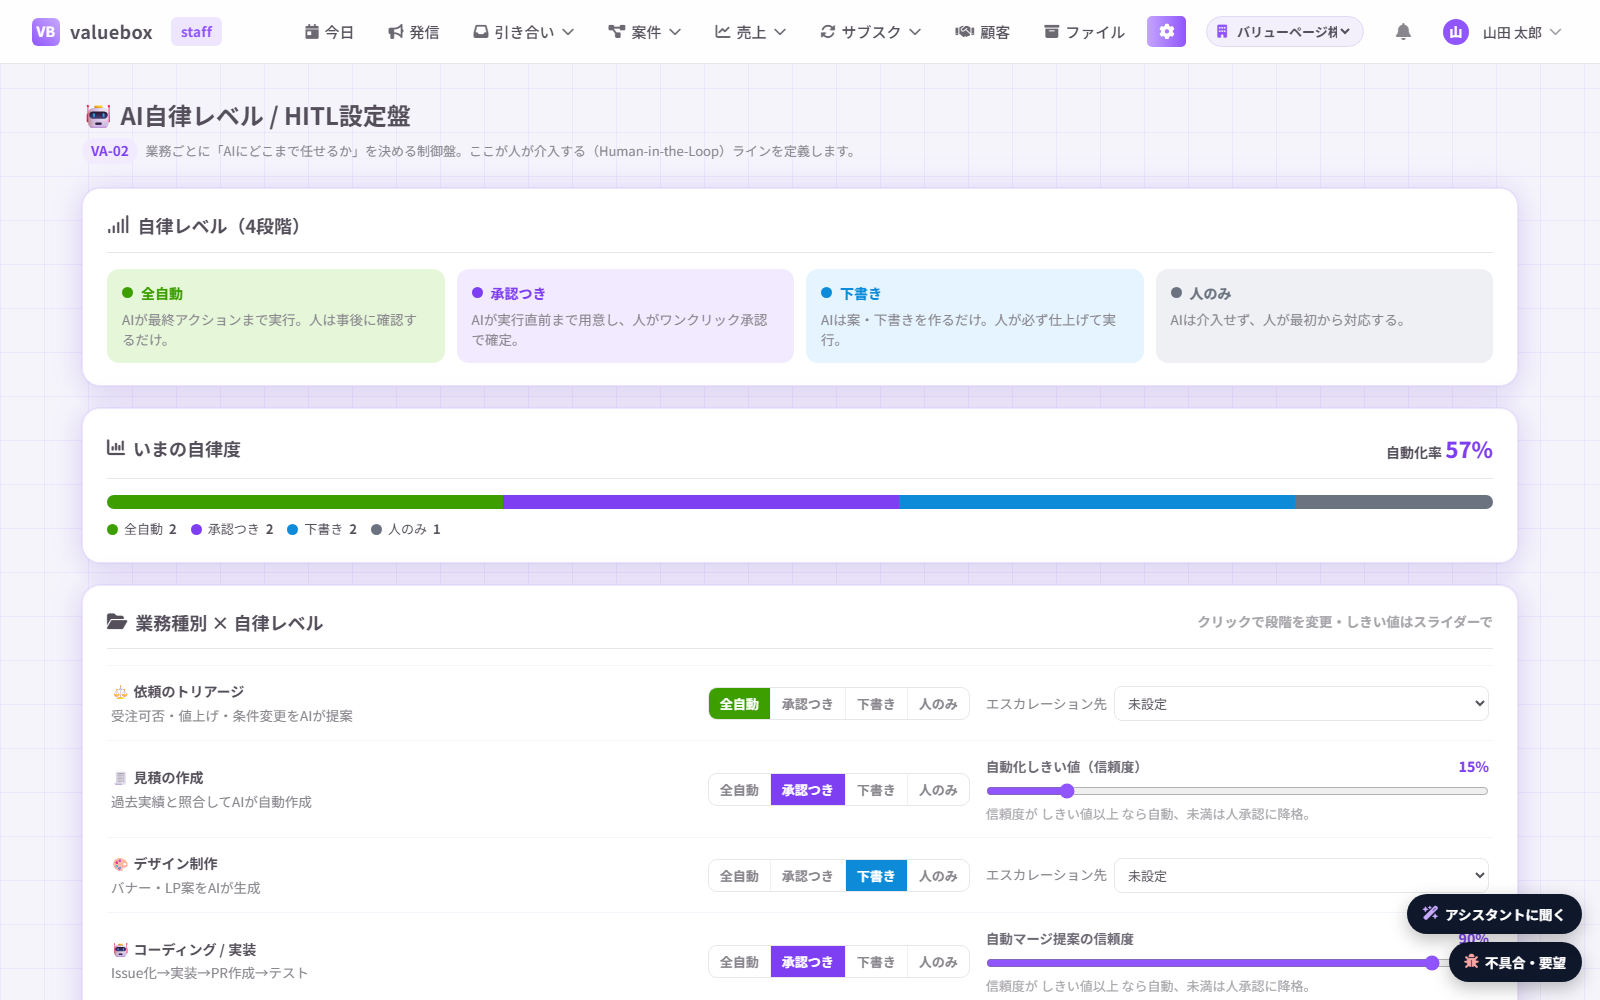Click the 不具合・要望 button
The image size is (1600, 1000).
coord(1515,962)
